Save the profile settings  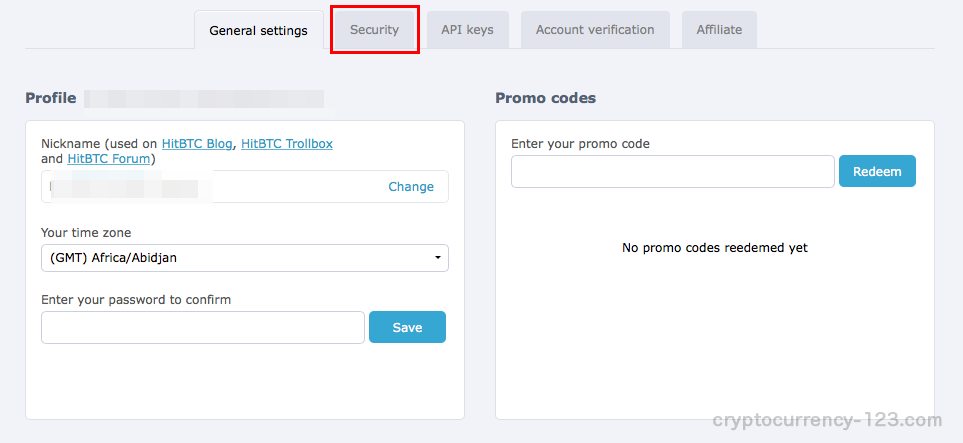(x=407, y=327)
